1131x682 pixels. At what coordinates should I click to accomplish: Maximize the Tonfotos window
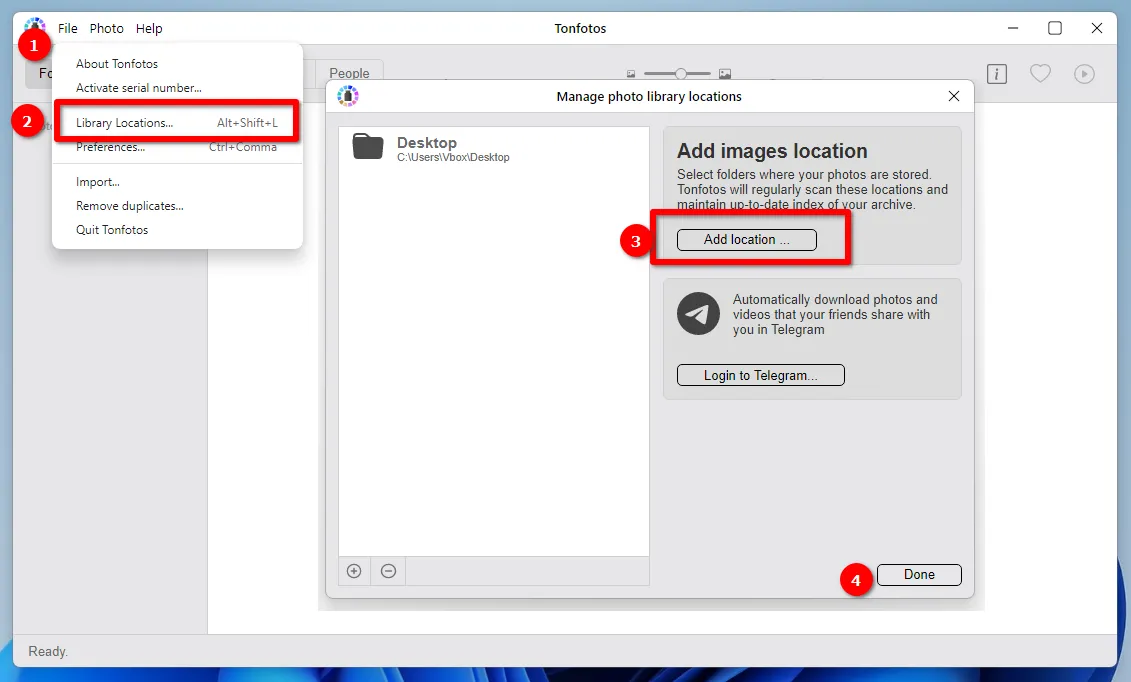pos(1055,28)
